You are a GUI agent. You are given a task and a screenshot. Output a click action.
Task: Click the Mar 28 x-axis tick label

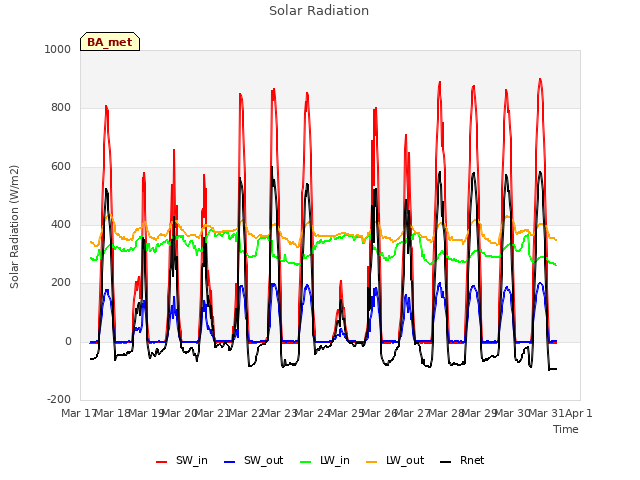click(446, 413)
